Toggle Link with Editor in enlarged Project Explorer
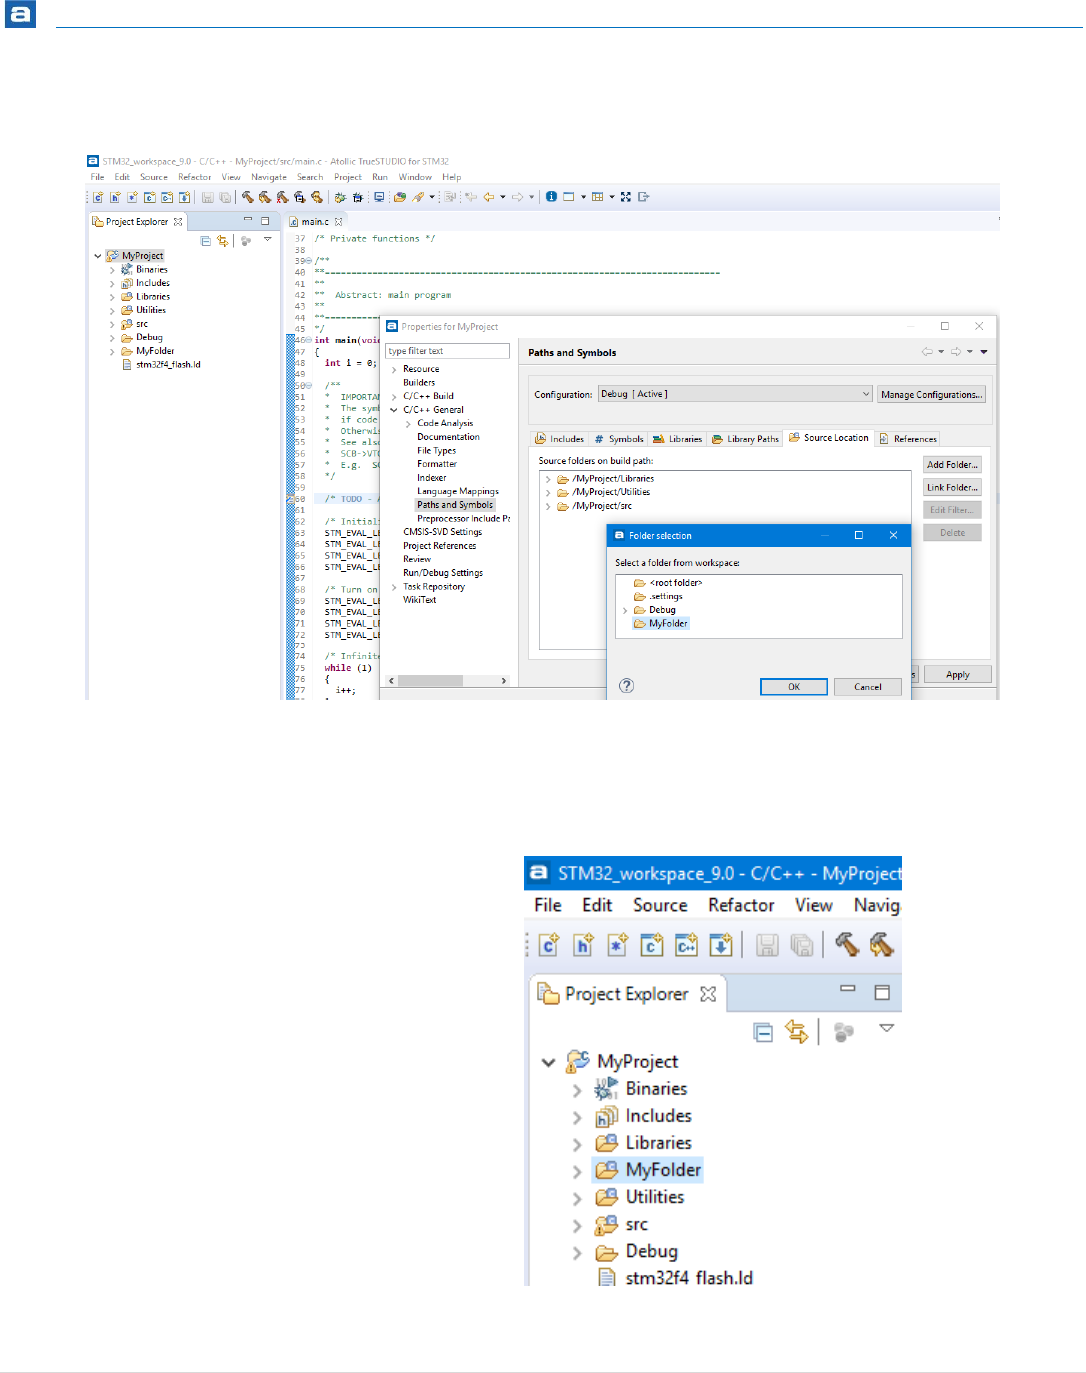 (797, 1031)
